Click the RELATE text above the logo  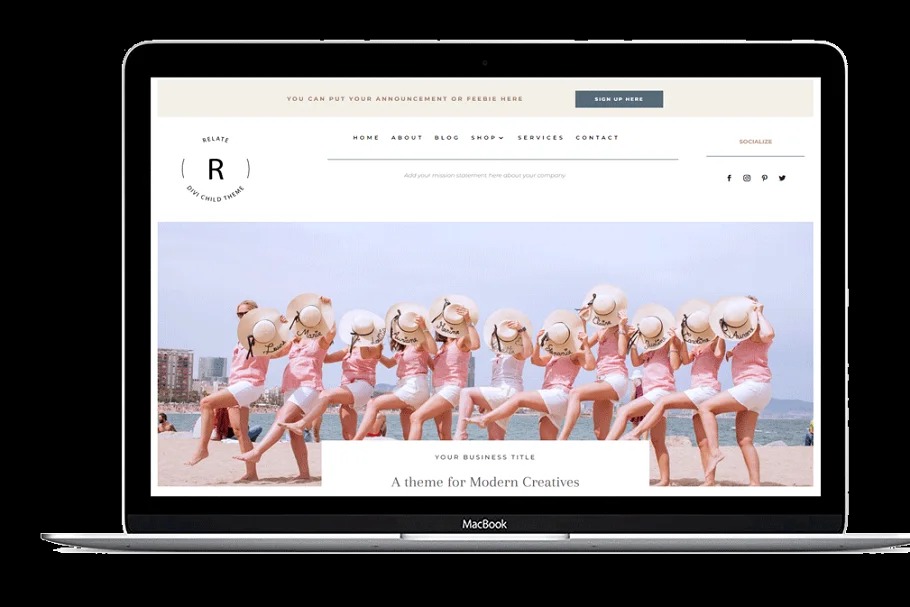click(x=215, y=140)
